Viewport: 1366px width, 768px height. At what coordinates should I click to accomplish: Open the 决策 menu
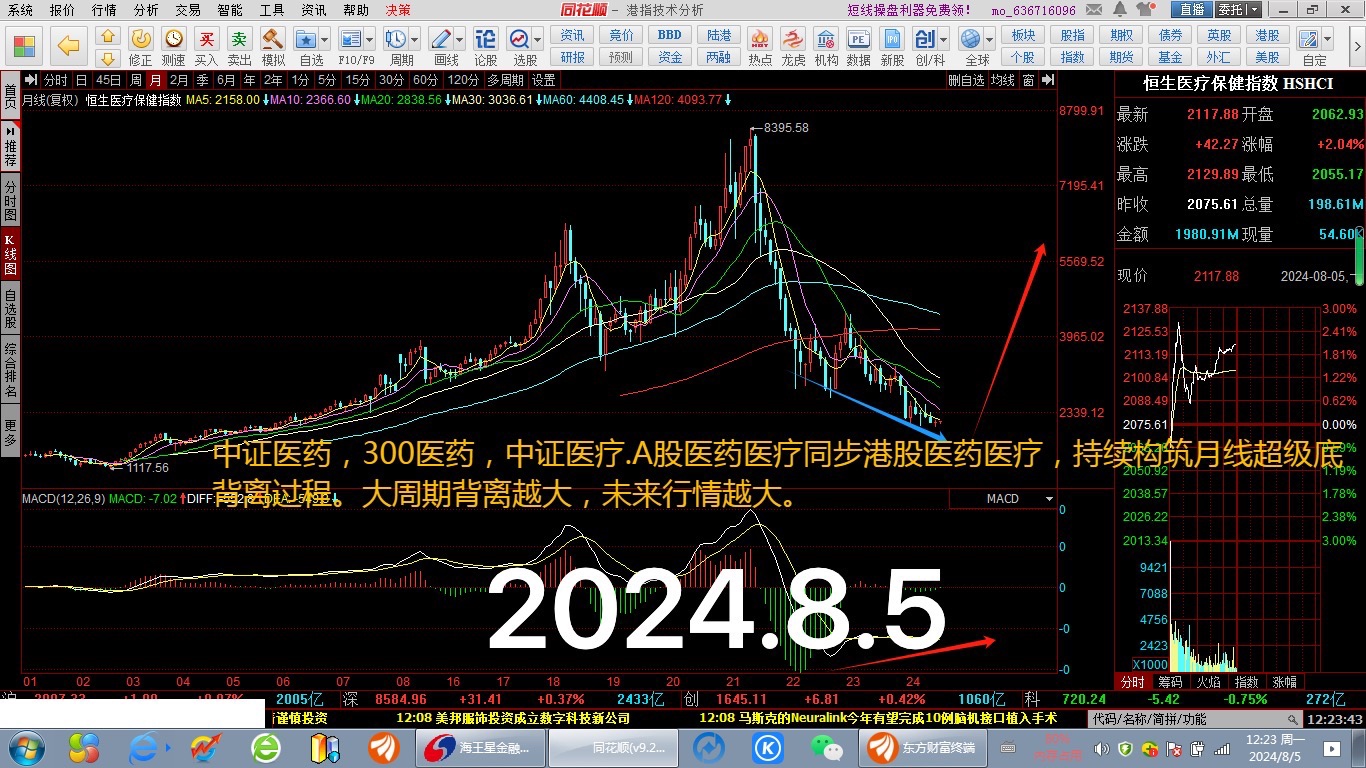(x=398, y=10)
